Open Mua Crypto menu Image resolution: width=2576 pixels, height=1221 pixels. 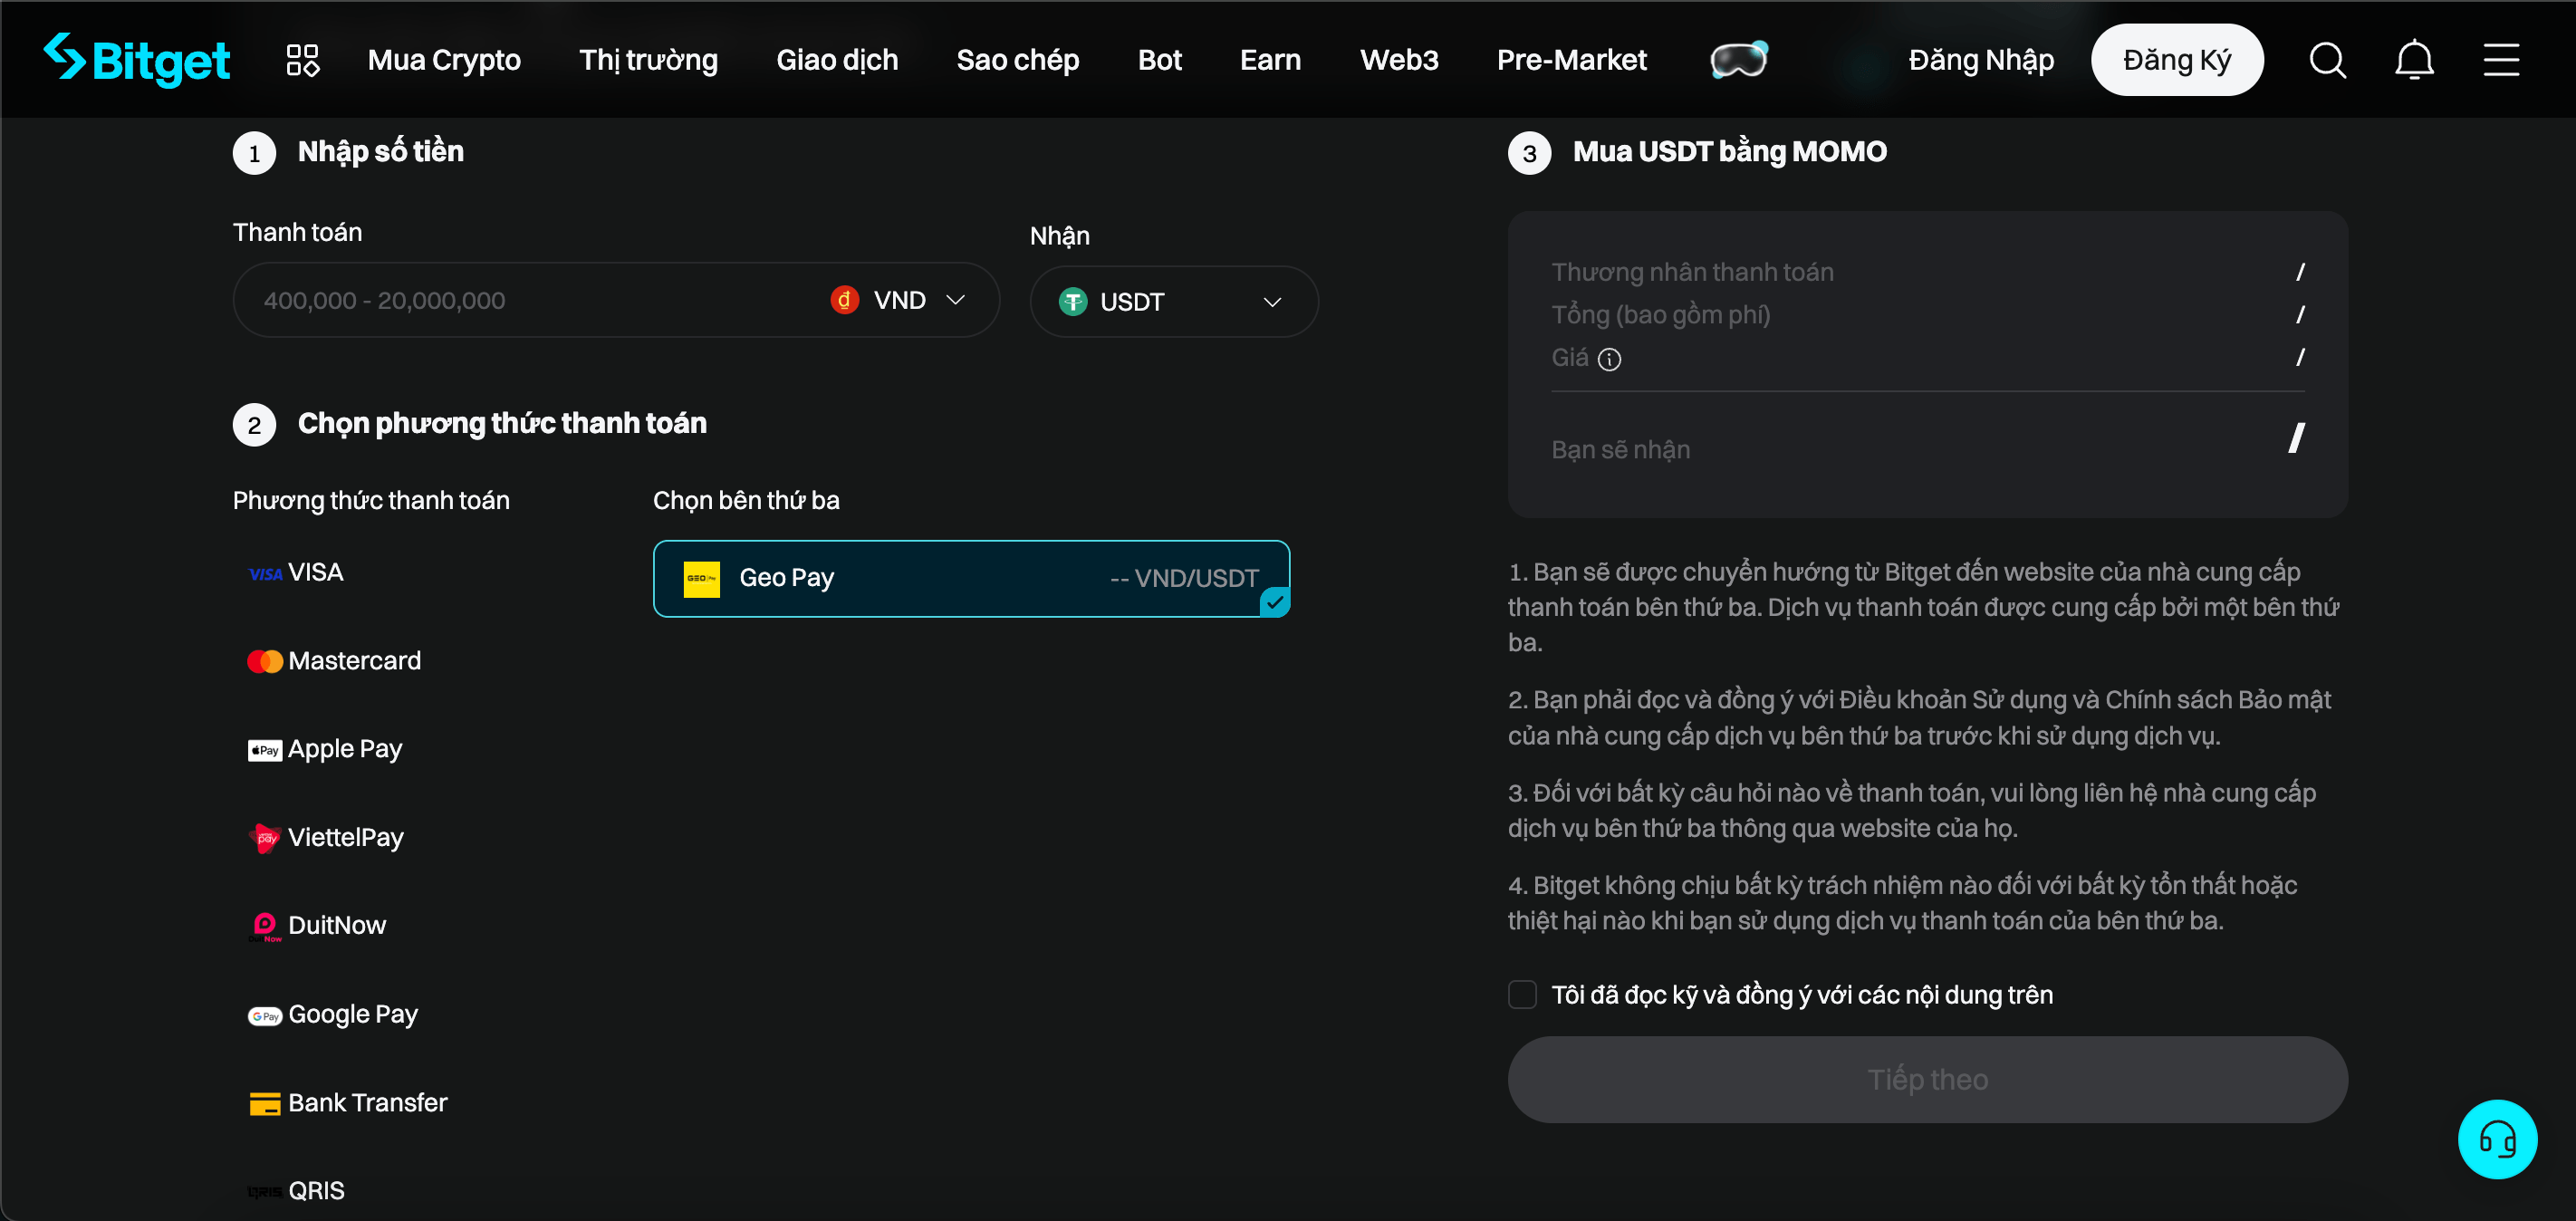pos(444,60)
